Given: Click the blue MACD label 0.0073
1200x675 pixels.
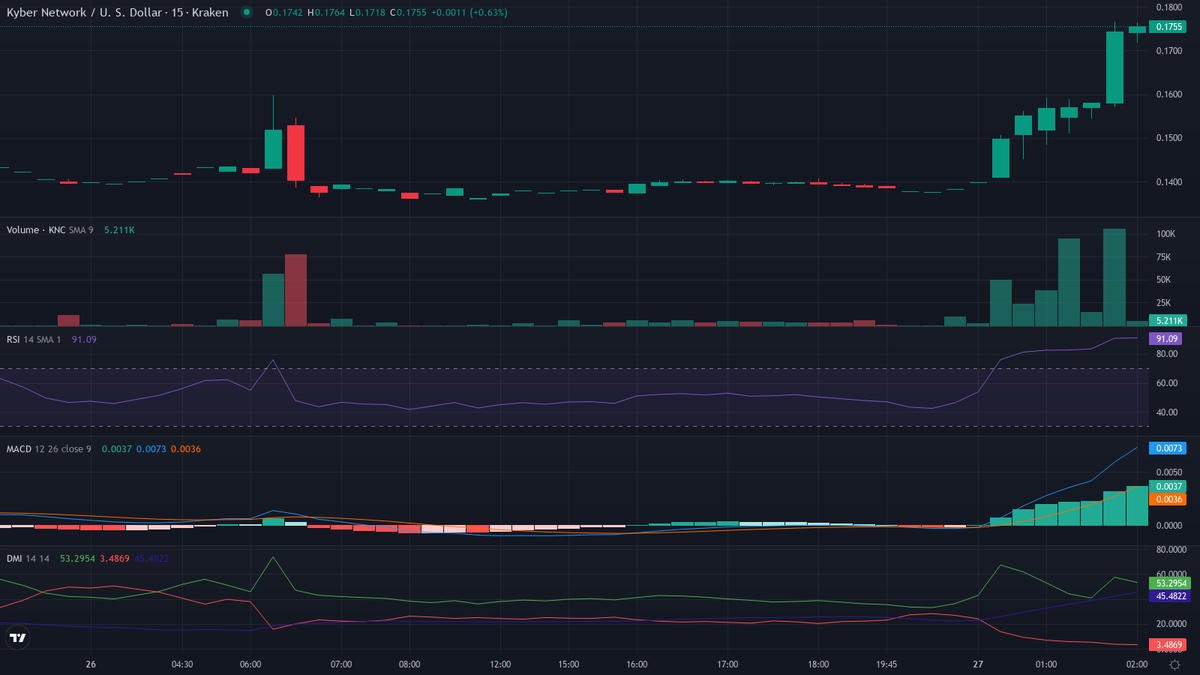Looking at the screenshot, I should point(1169,449).
